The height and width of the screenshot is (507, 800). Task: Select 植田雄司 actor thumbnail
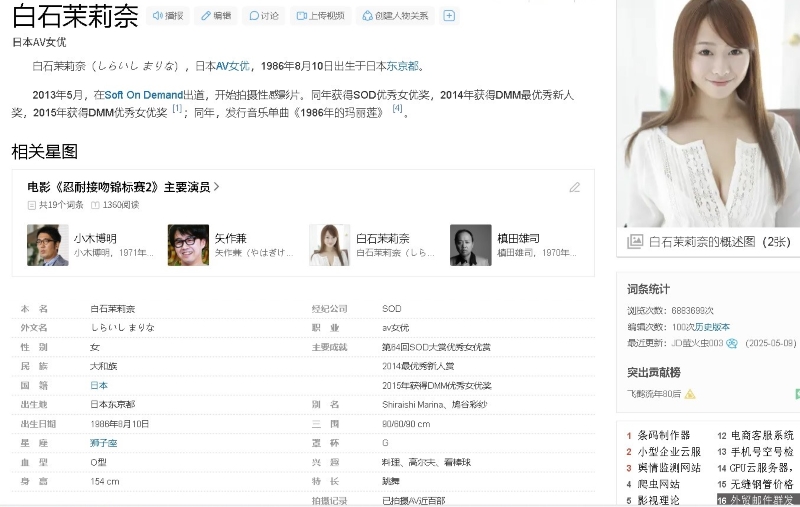click(470, 245)
